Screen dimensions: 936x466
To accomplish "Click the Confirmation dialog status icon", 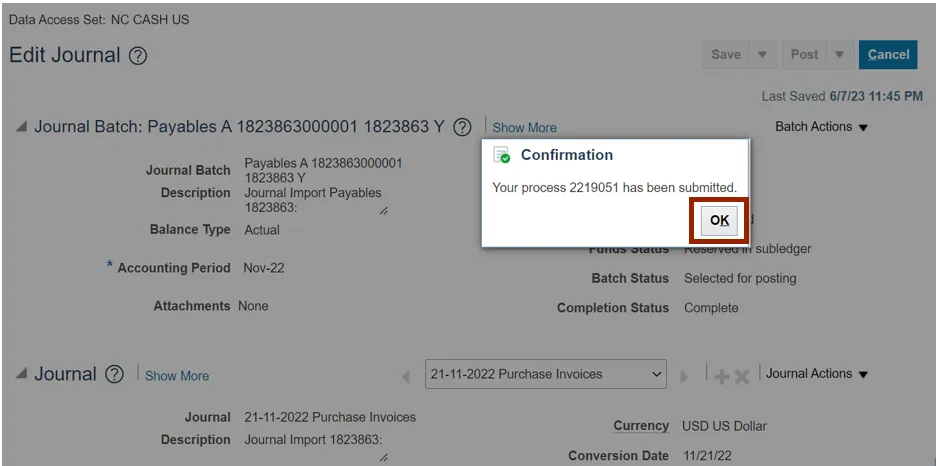I will (x=502, y=156).
